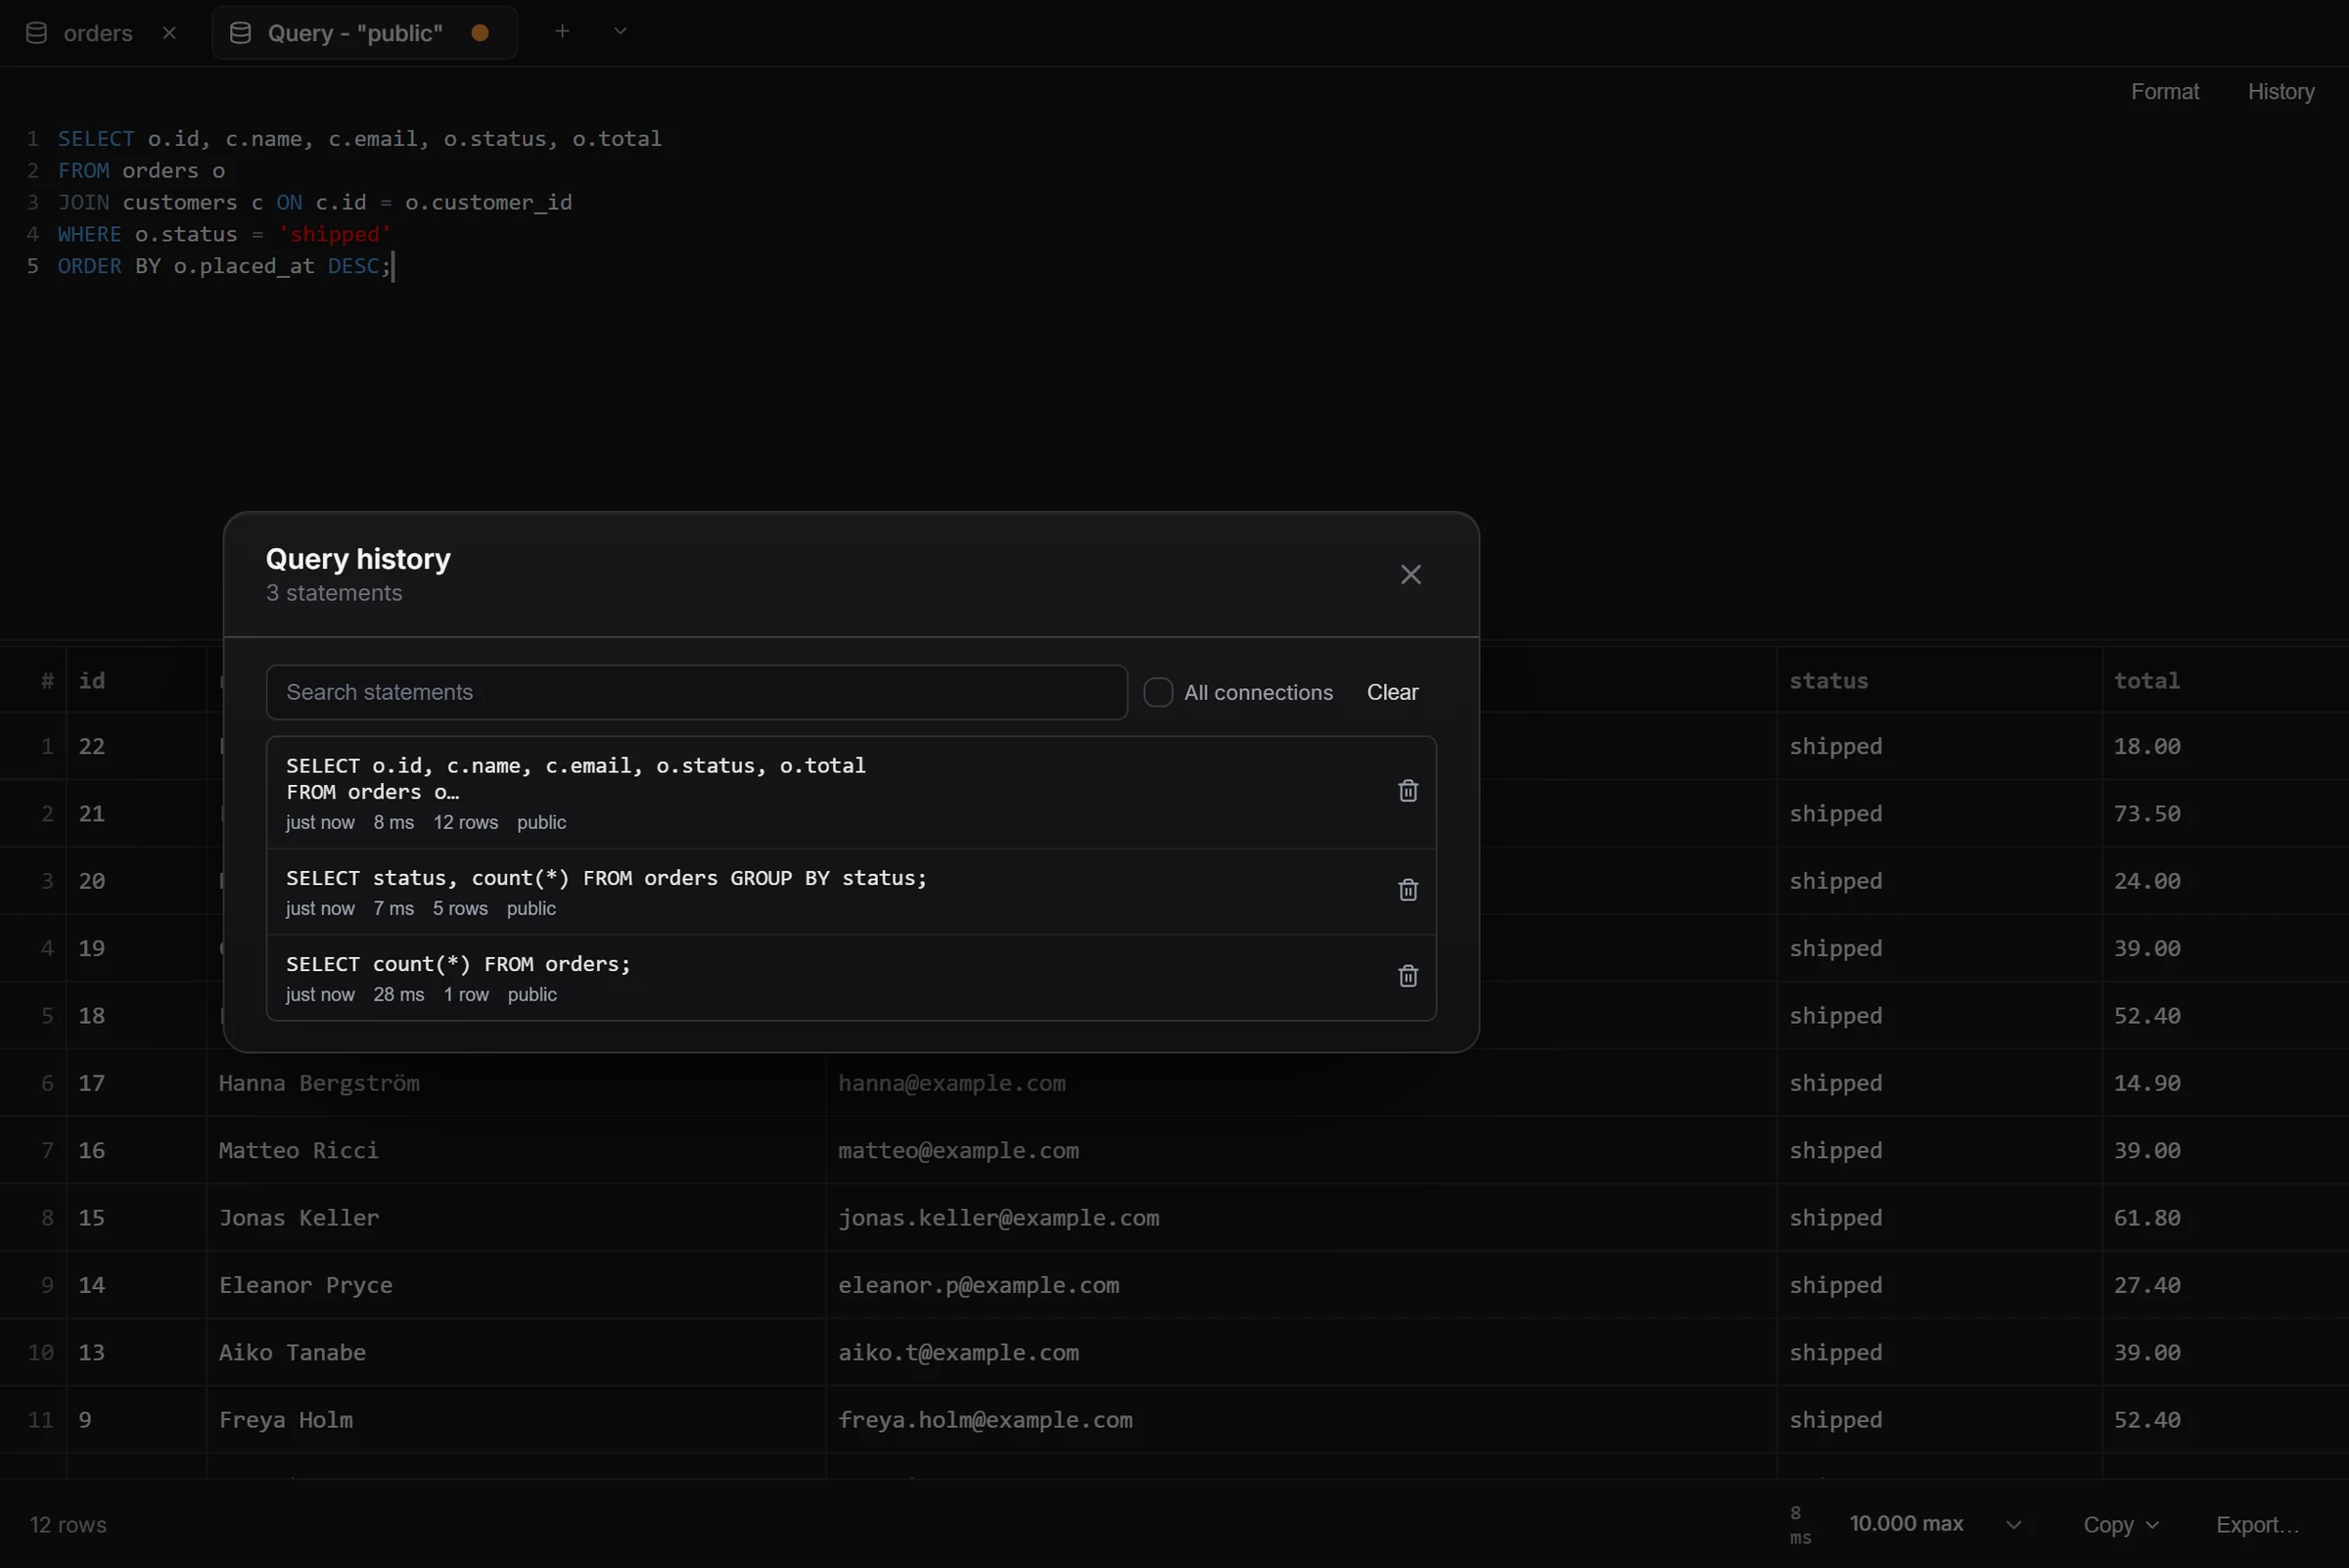The image size is (2349, 1568).
Task: Focus the Search statements field
Action: [x=696, y=692]
